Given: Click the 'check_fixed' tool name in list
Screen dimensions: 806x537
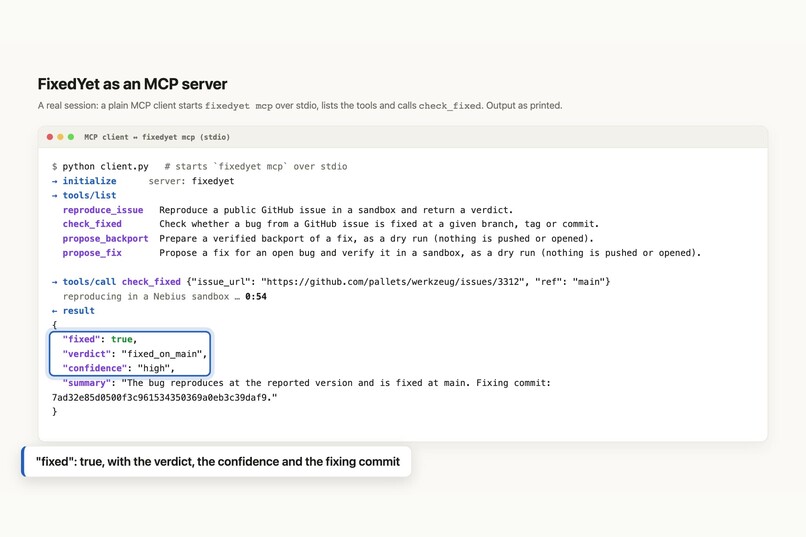Looking at the screenshot, I should pyautogui.click(x=92, y=224).
